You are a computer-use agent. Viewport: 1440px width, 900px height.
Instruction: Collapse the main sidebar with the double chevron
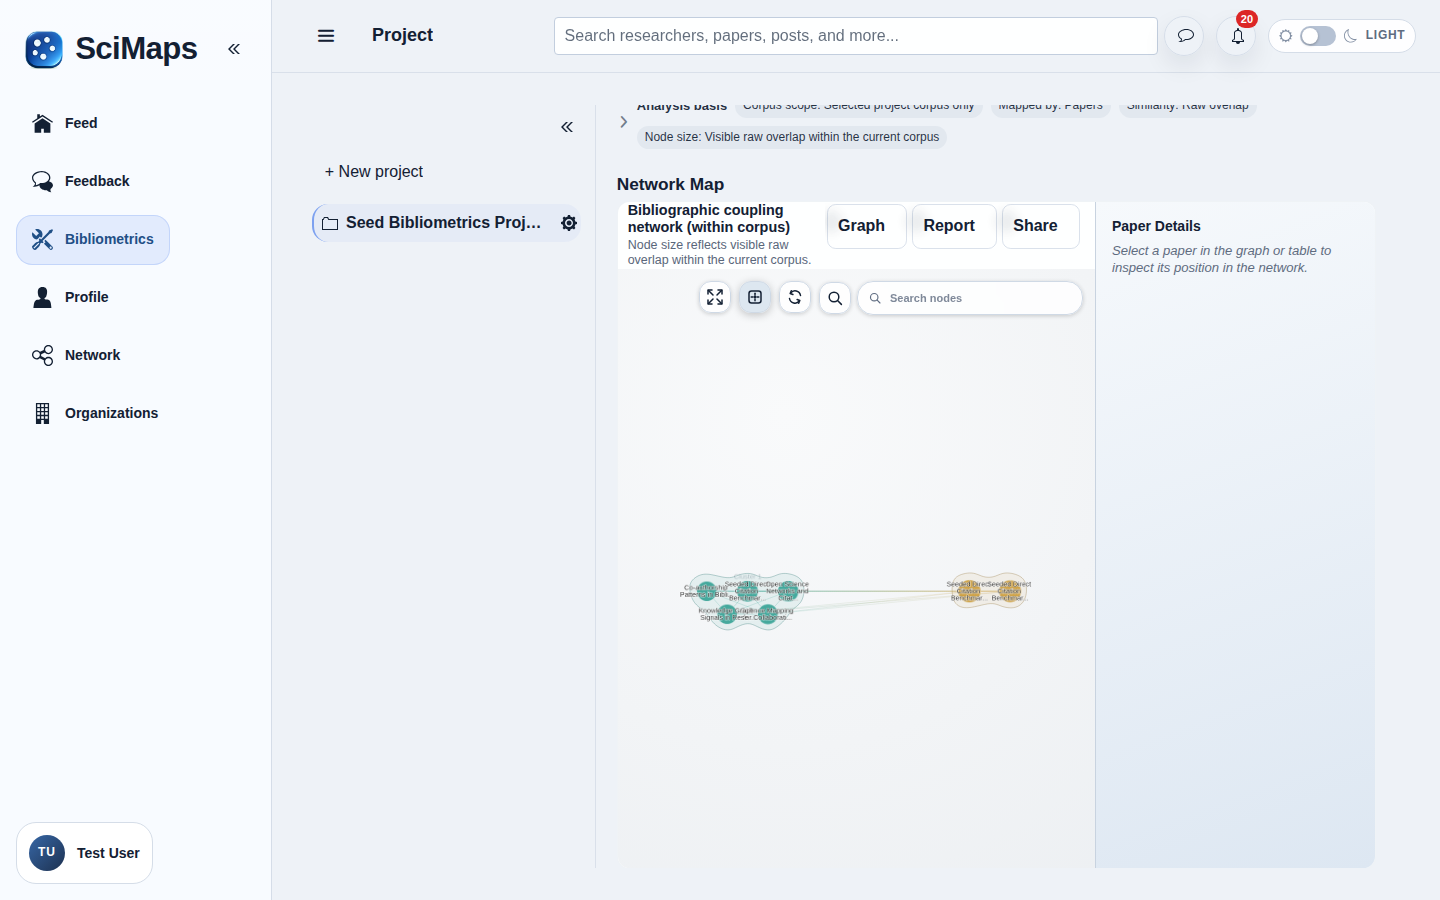[234, 49]
